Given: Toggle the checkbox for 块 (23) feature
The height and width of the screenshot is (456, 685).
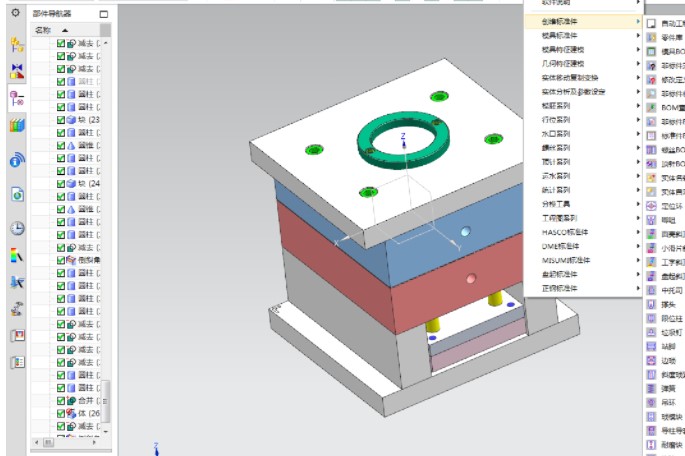Looking at the screenshot, I should pyautogui.click(x=61, y=119).
